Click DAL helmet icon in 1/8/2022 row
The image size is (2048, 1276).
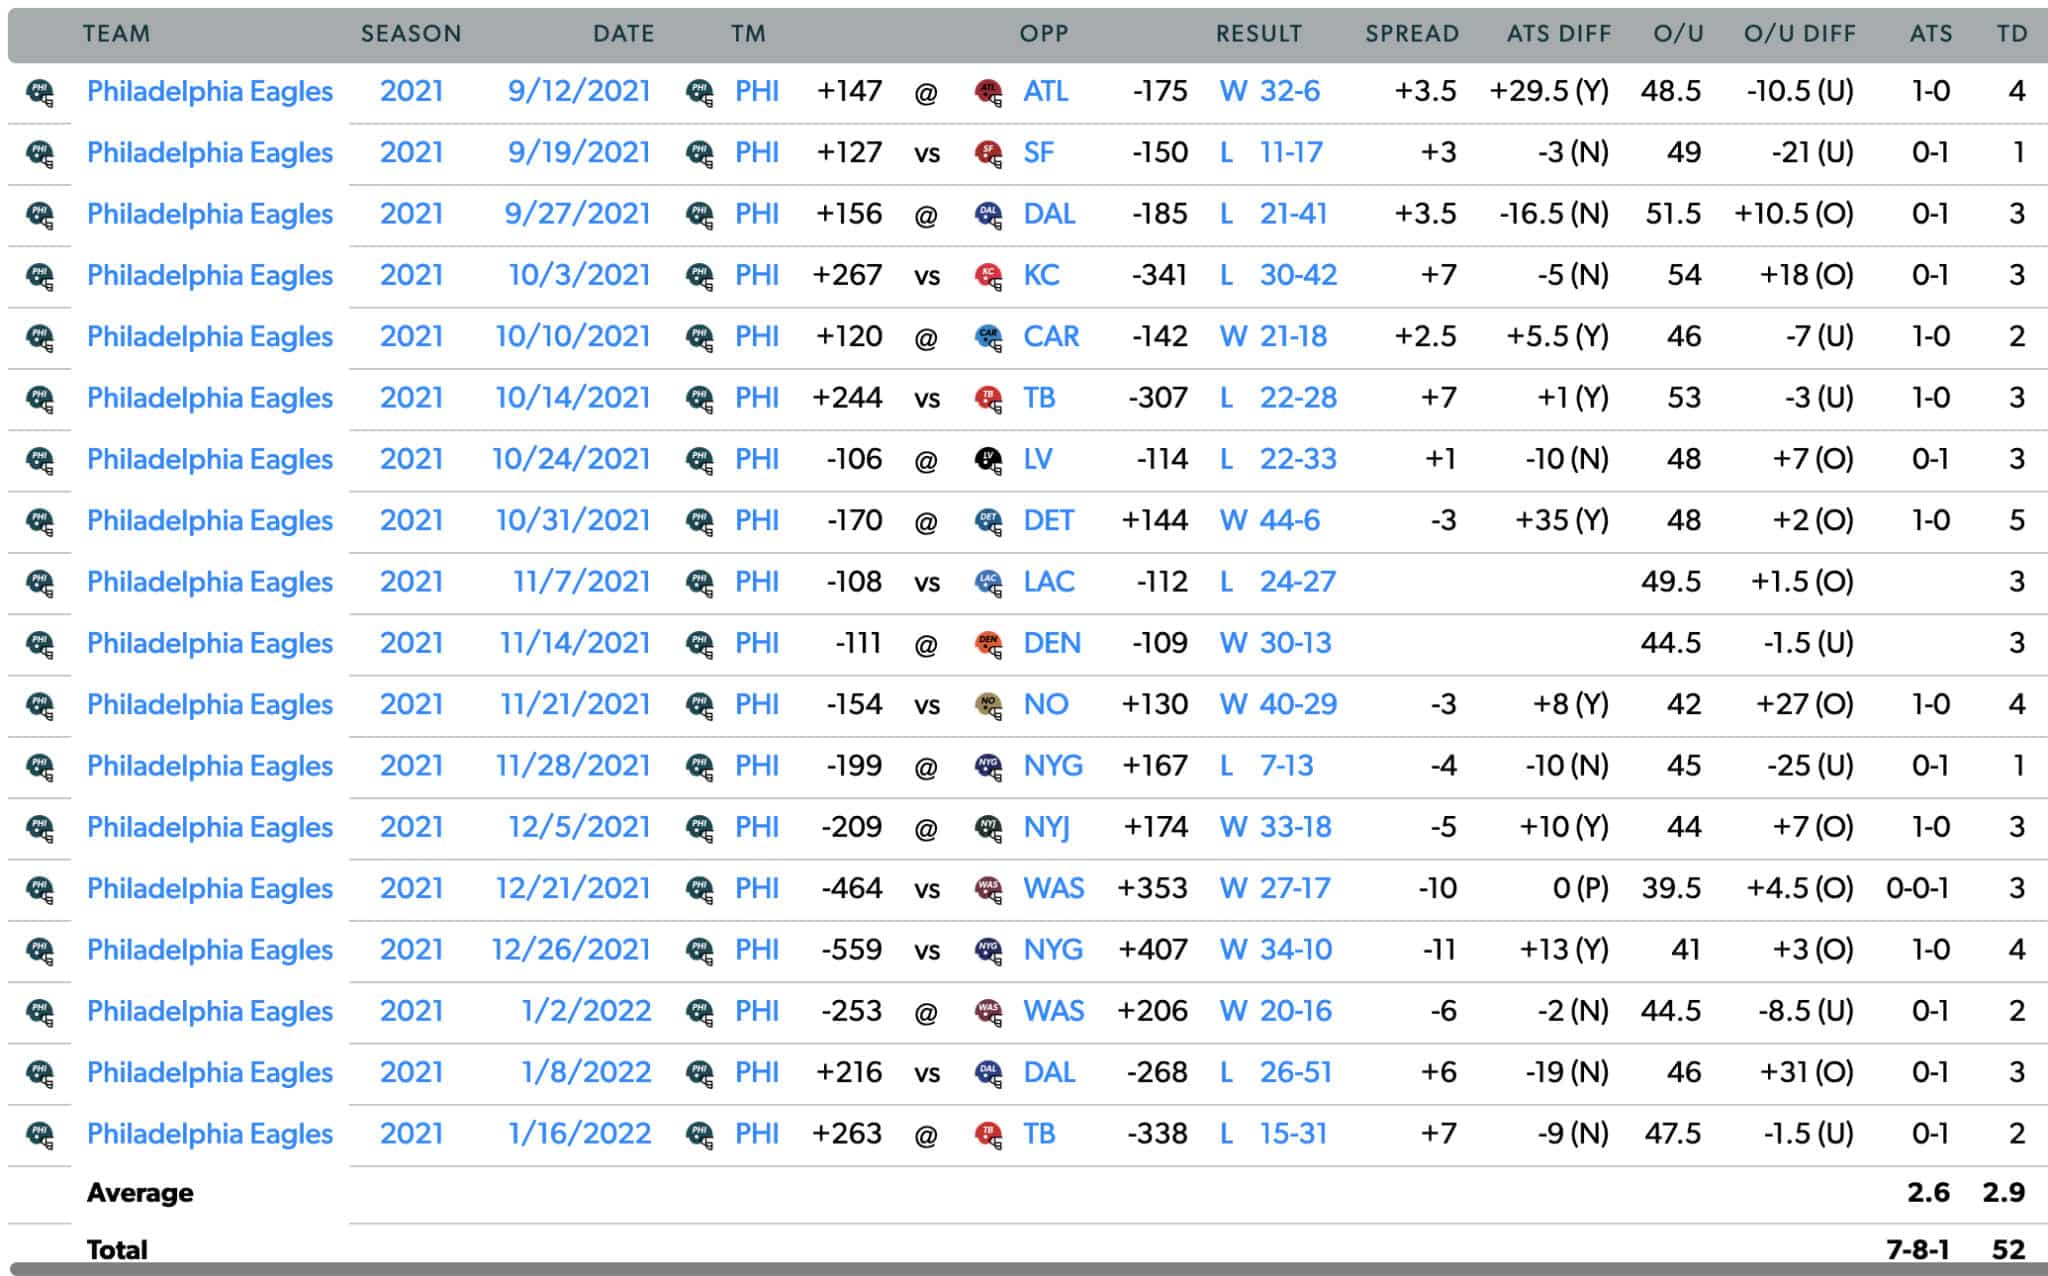(988, 1073)
